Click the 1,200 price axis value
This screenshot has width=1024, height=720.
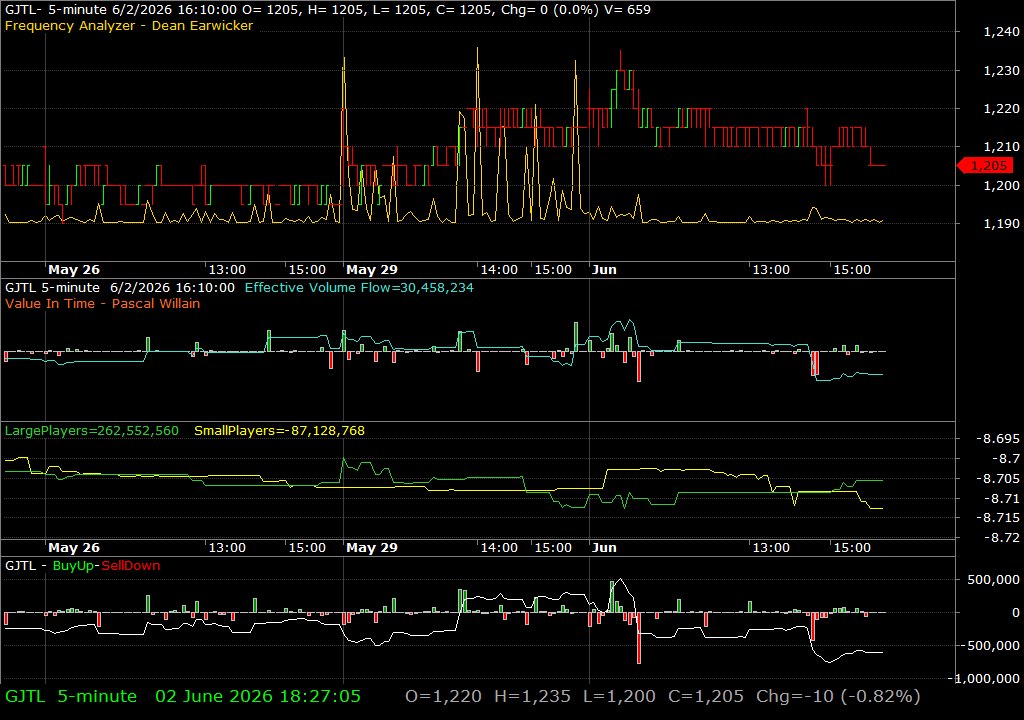pyautogui.click(x=1001, y=186)
